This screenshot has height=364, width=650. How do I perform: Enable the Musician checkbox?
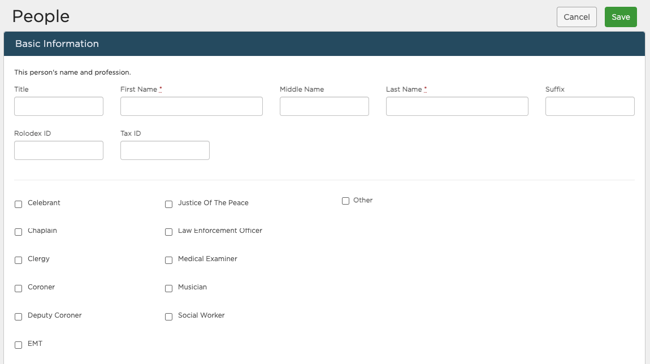pos(169,288)
